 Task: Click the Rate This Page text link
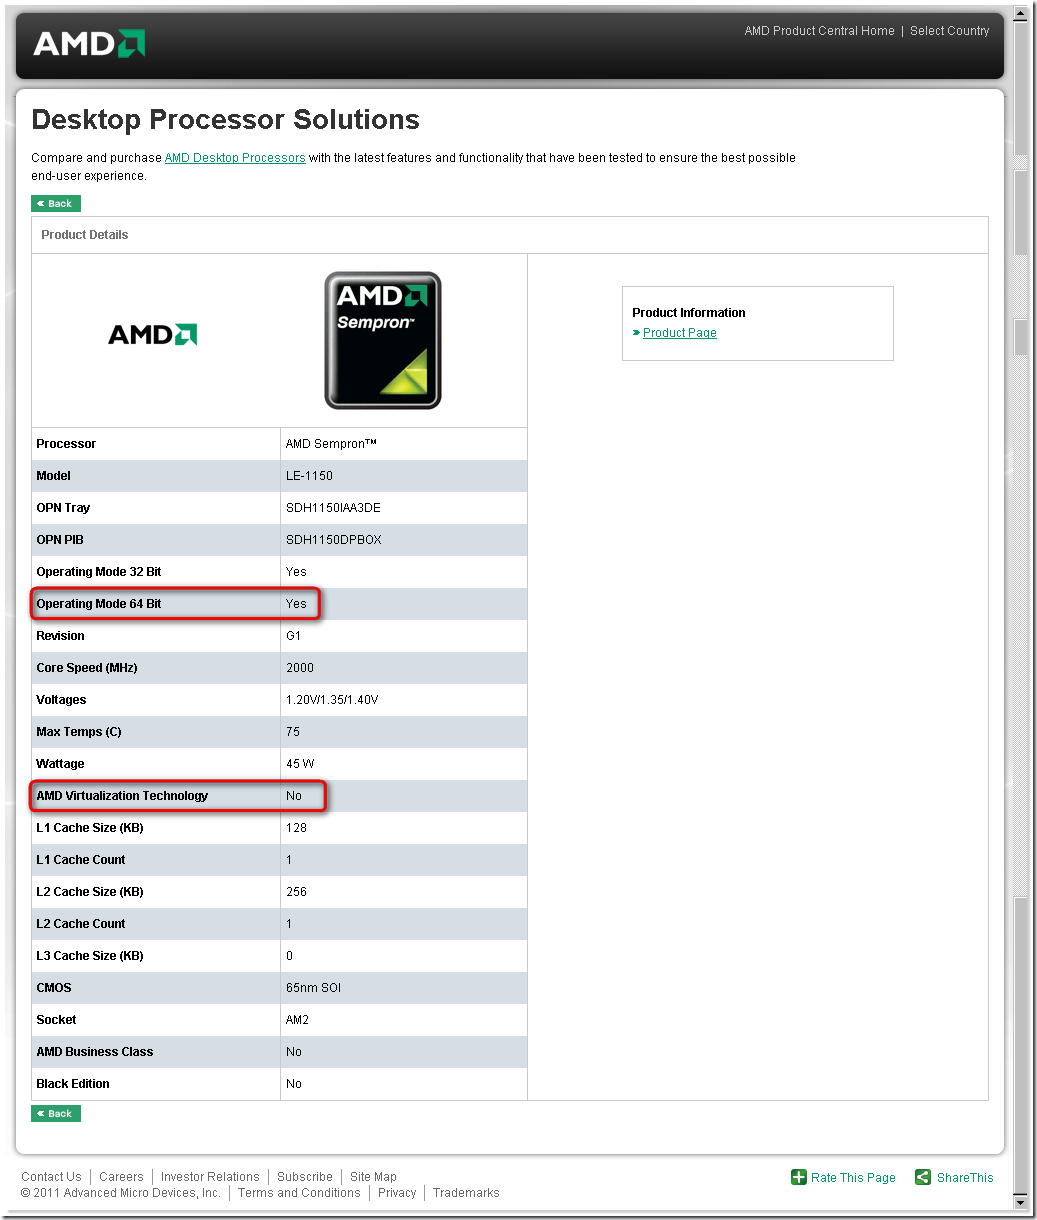click(x=853, y=1178)
